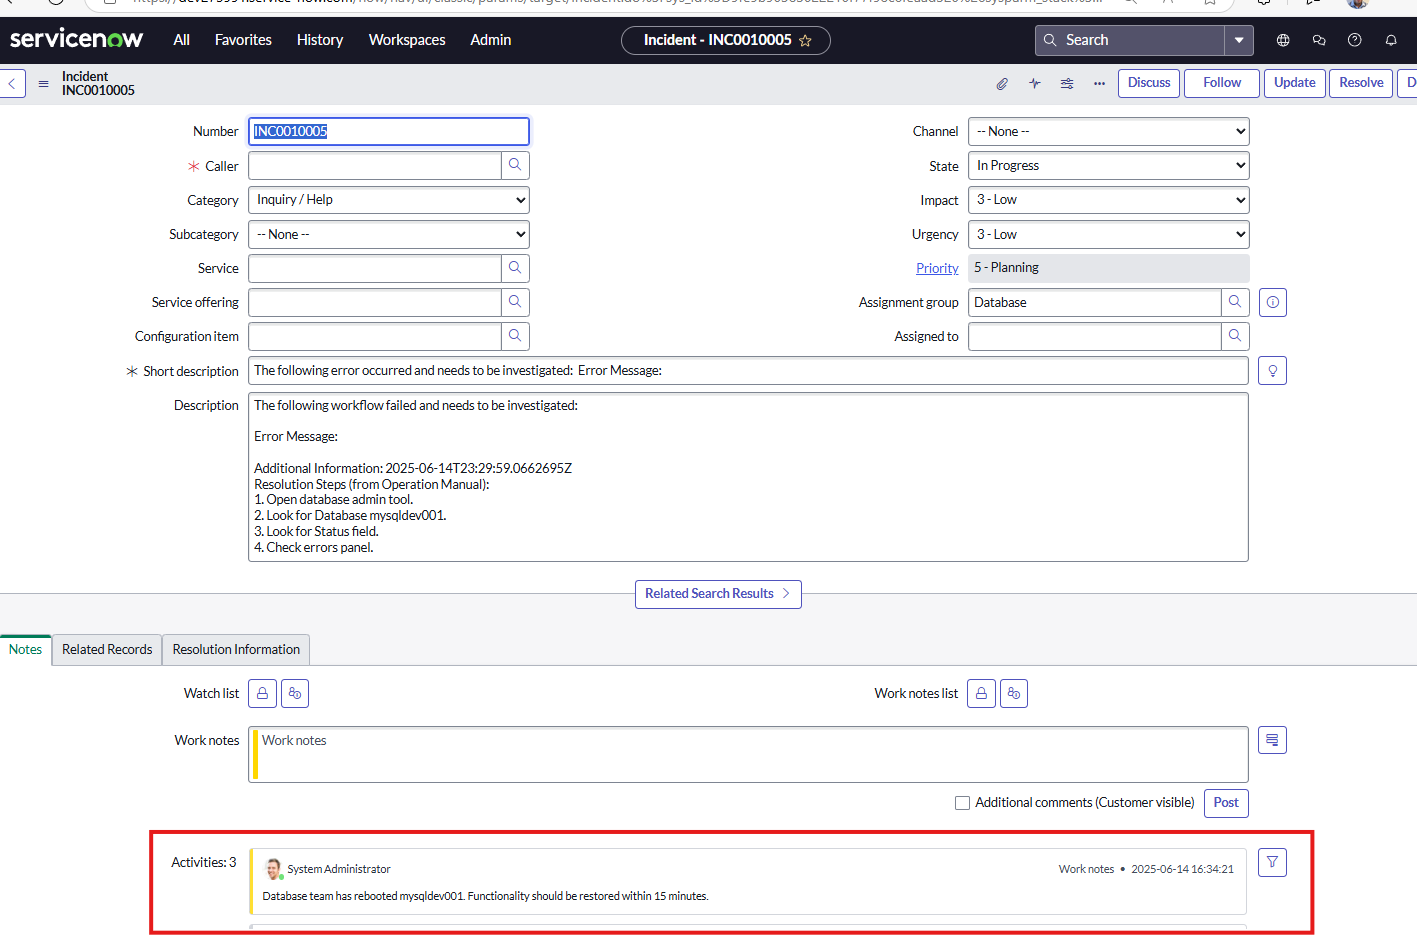The width and height of the screenshot is (1417, 935).
Task: Open the personalize form settings icon
Action: 1067,84
